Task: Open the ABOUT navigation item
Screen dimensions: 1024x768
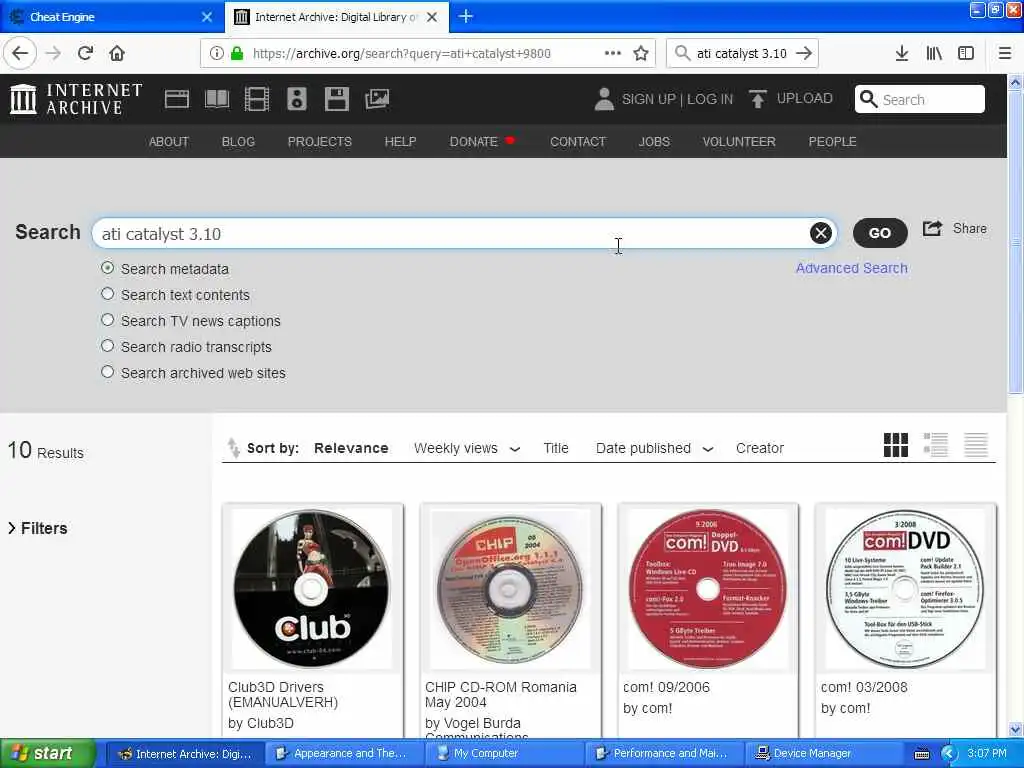Action: pos(168,142)
